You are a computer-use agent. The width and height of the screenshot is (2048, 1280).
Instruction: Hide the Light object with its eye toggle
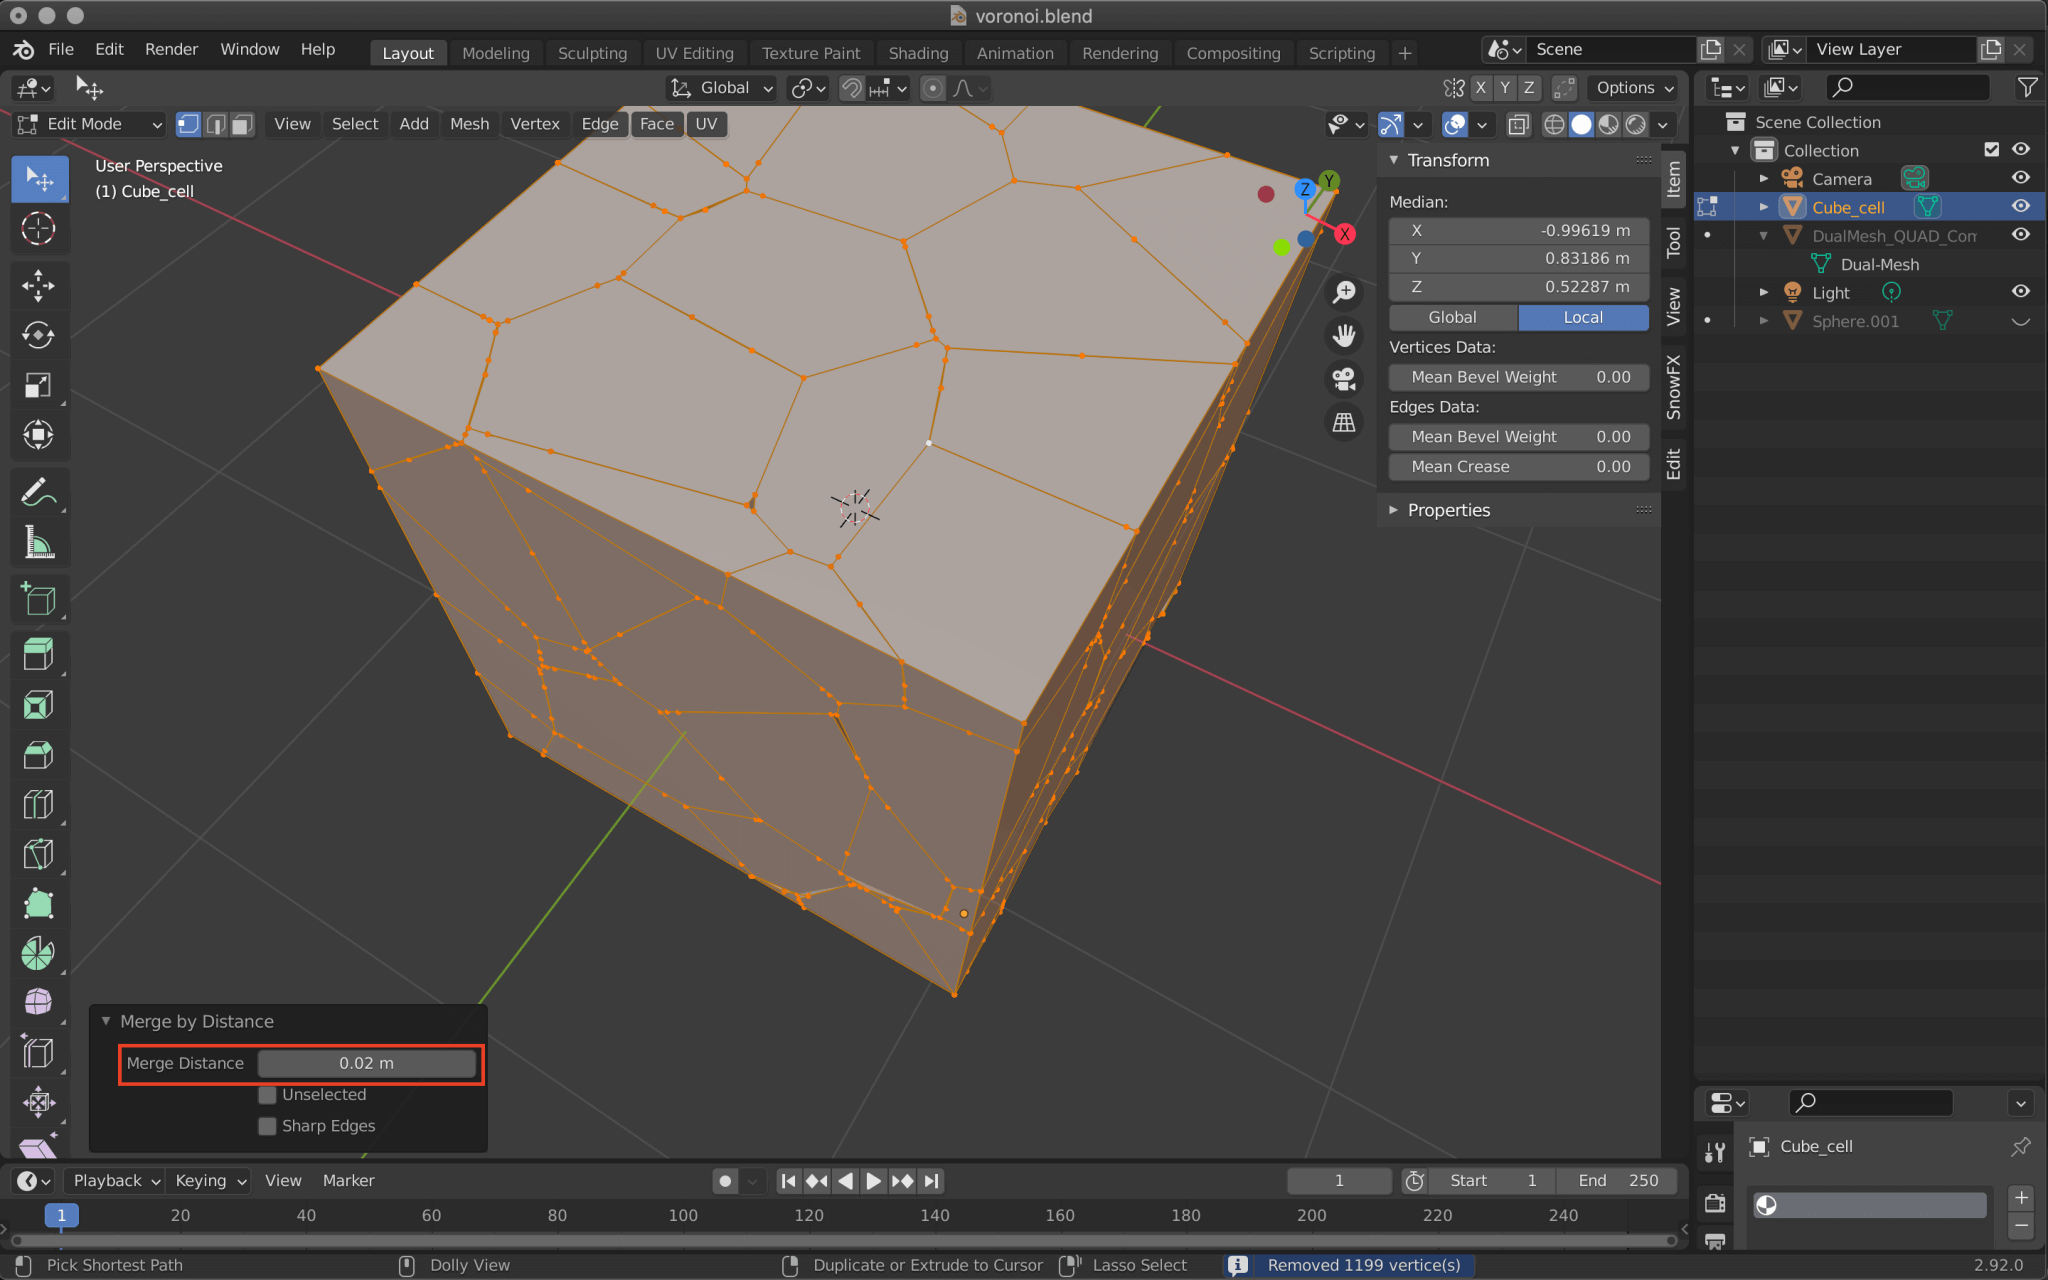(2019, 292)
